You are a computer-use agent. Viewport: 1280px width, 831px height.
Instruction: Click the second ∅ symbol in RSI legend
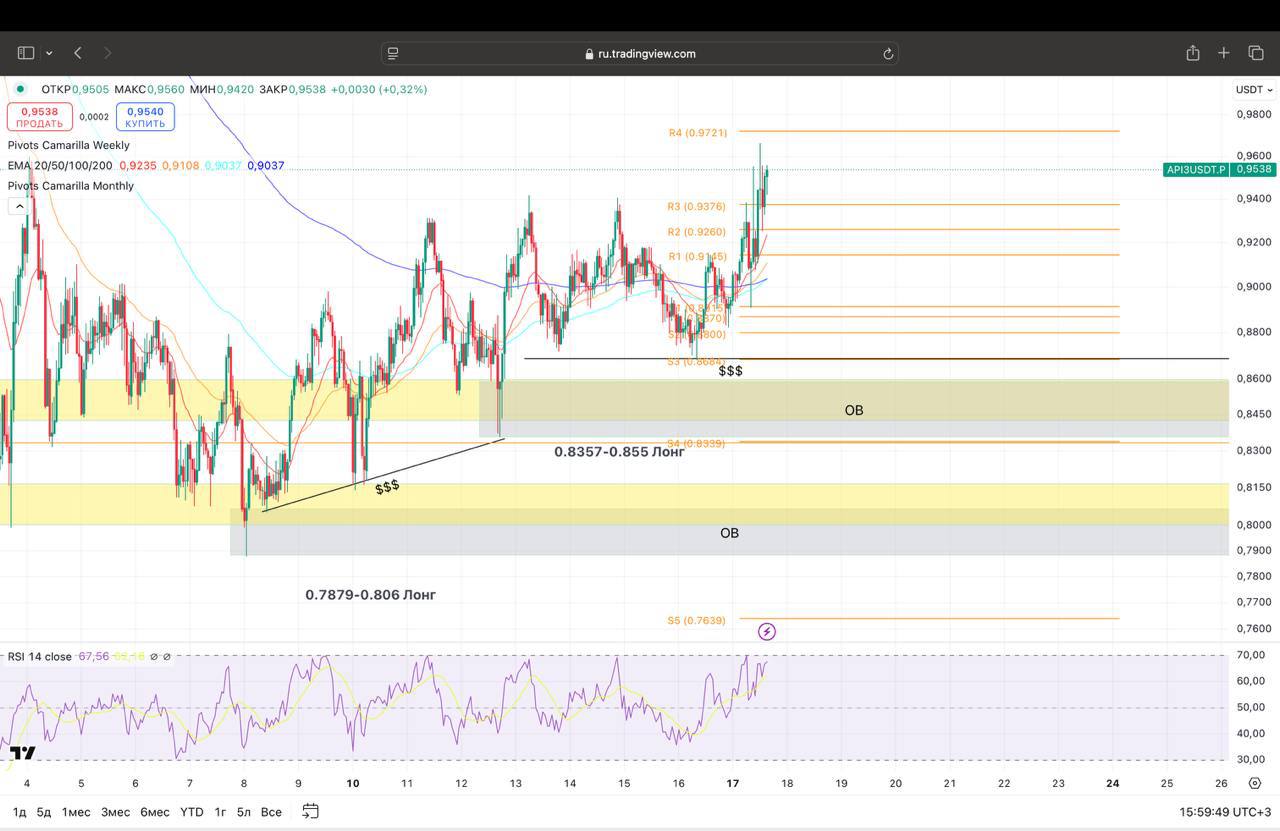click(x=167, y=657)
